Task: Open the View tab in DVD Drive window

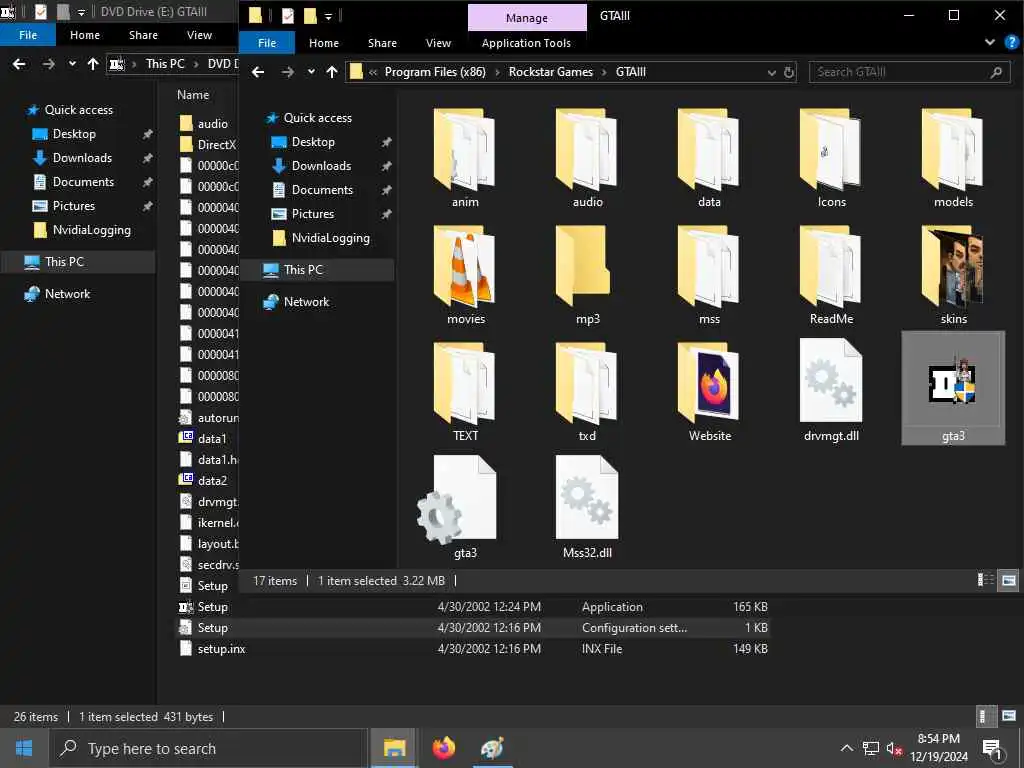Action: coord(199,35)
